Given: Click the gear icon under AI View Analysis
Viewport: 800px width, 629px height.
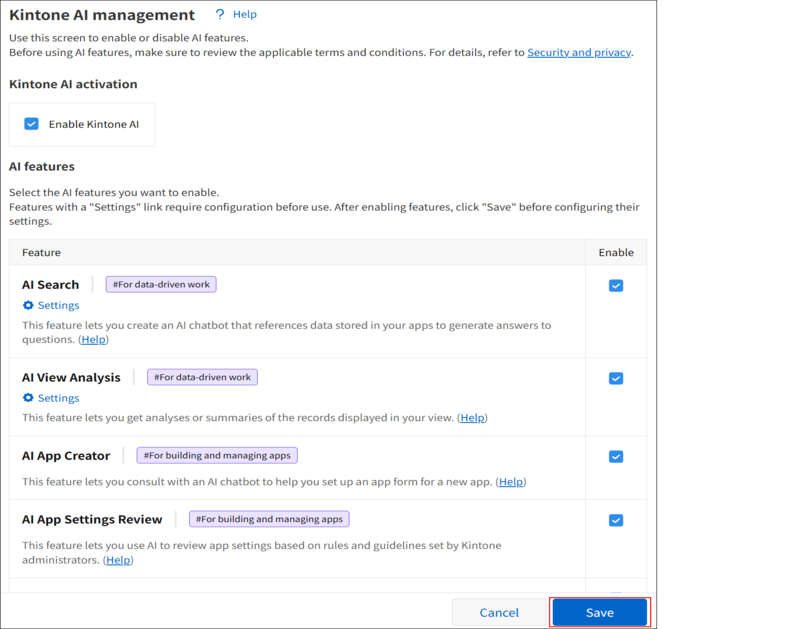Looking at the screenshot, I should click(x=28, y=398).
